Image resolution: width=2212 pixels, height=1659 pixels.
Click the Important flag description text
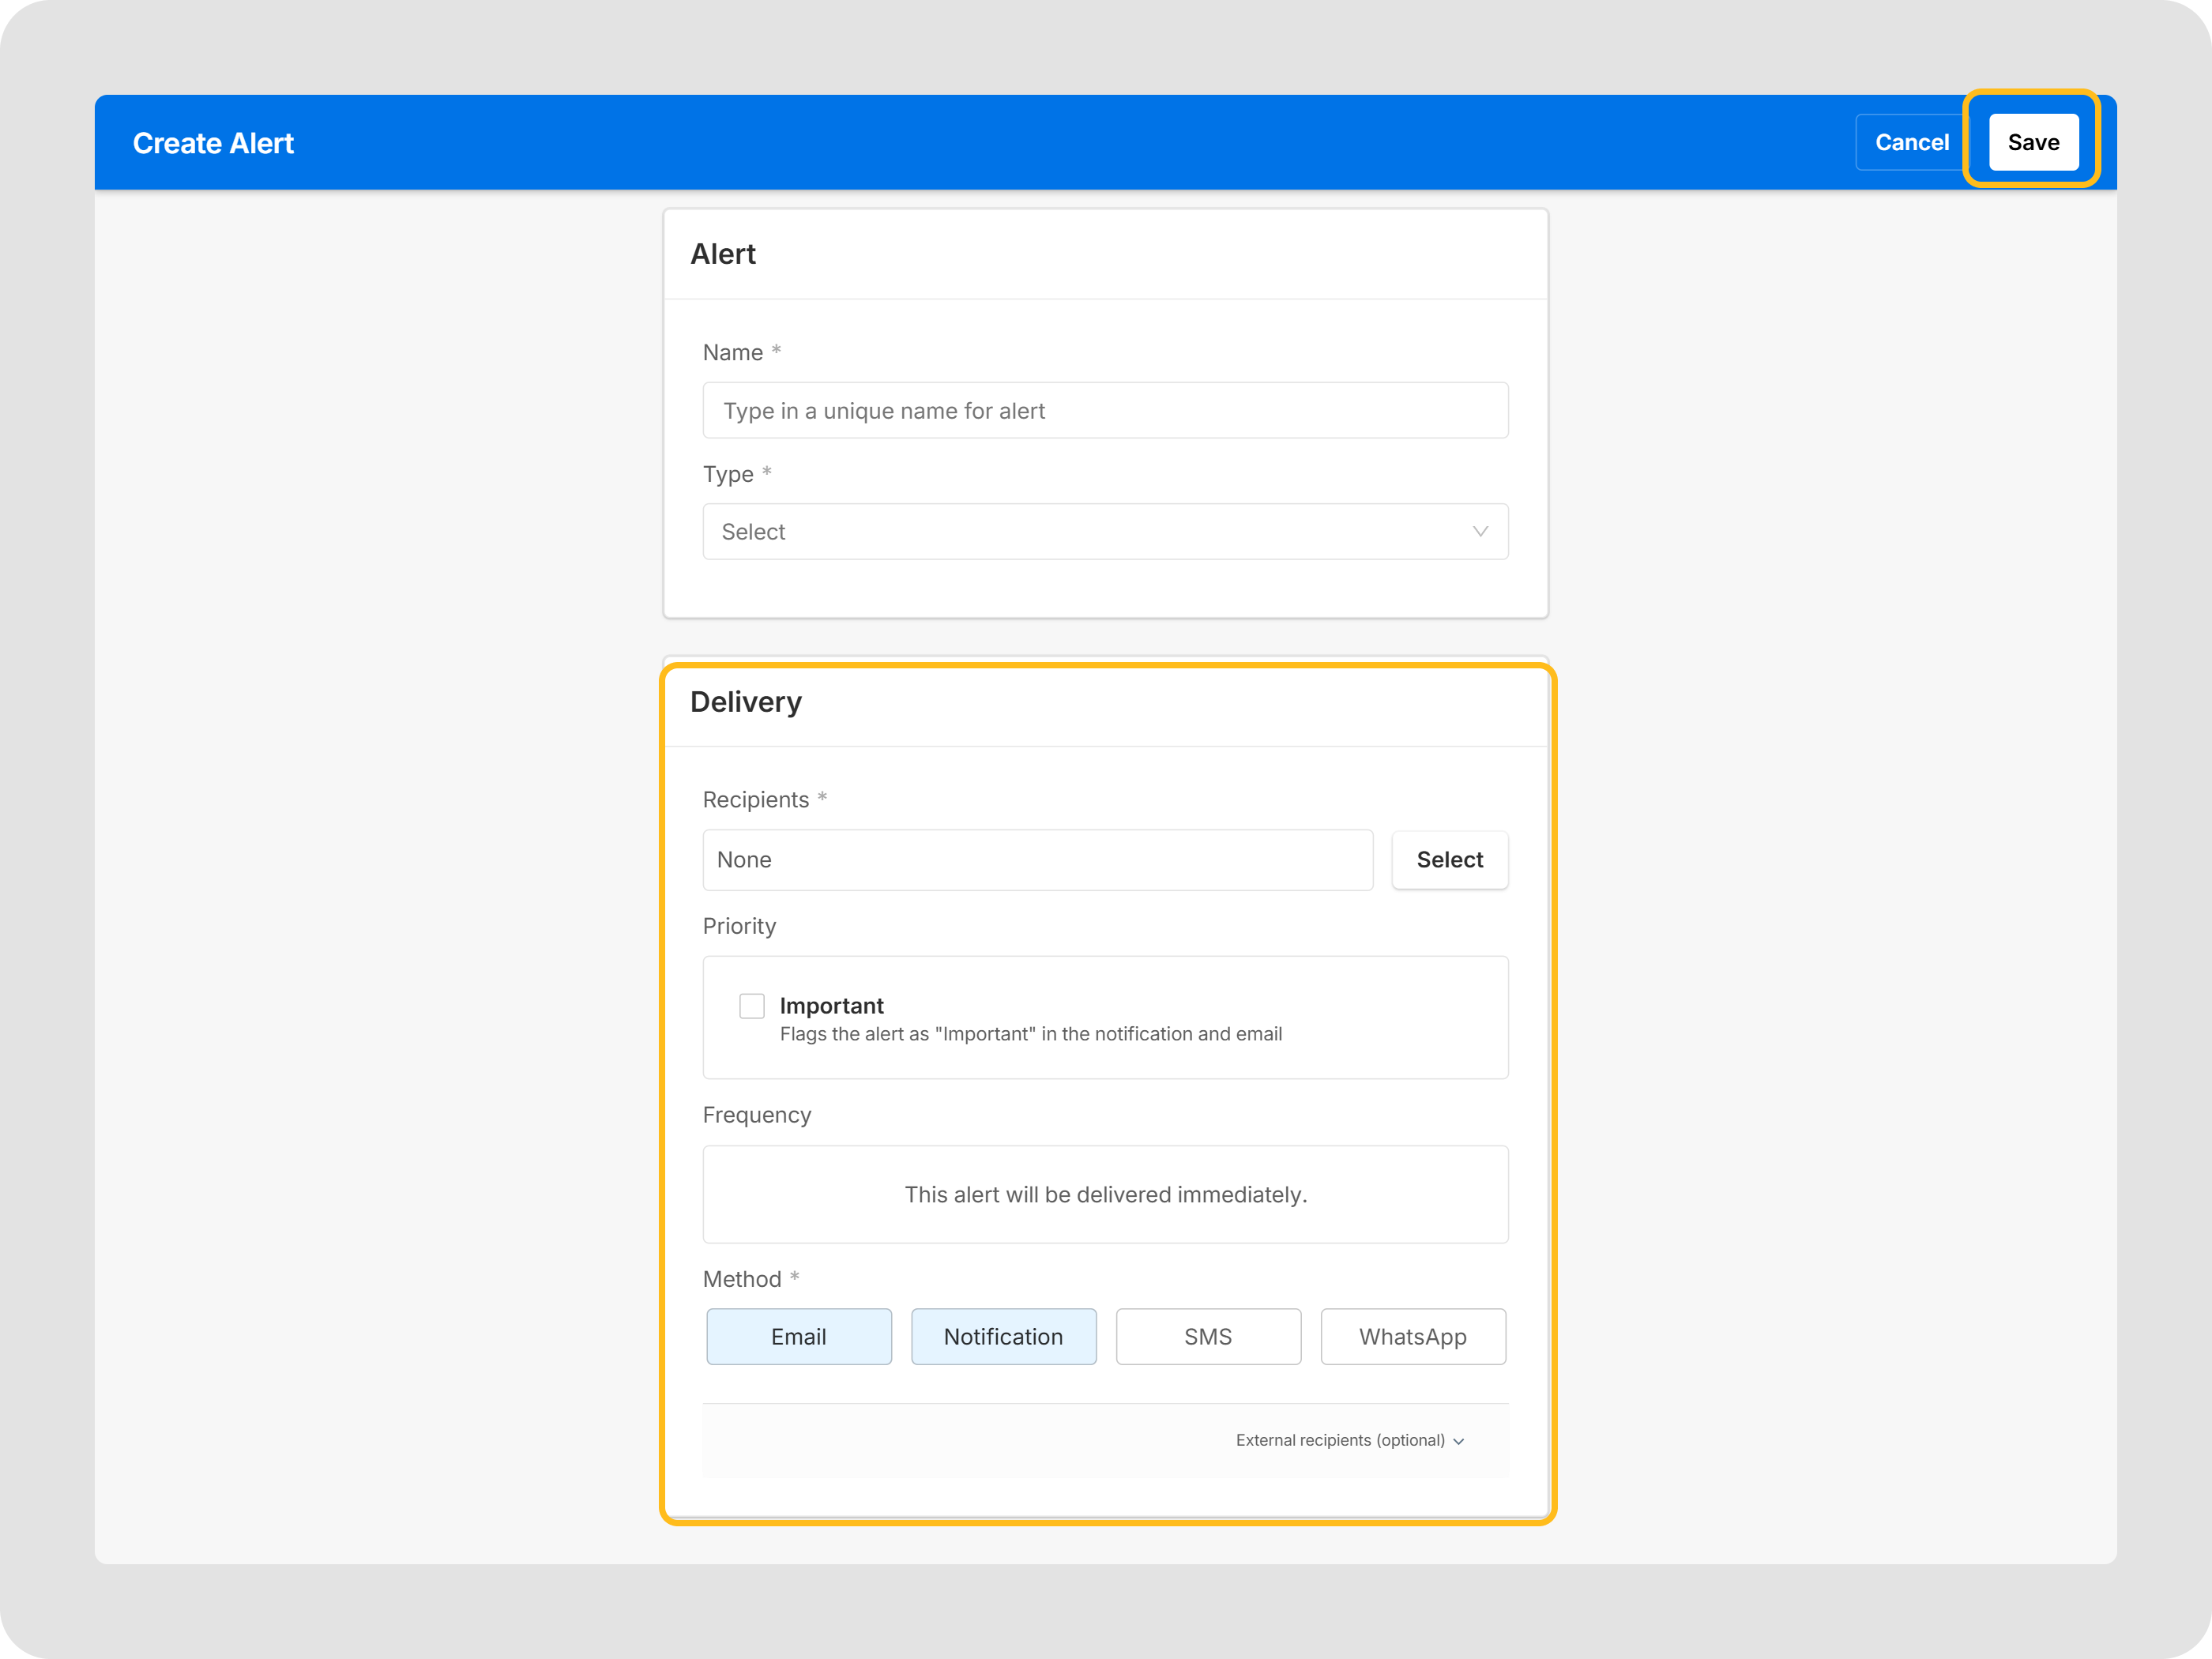point(1030,1034)
